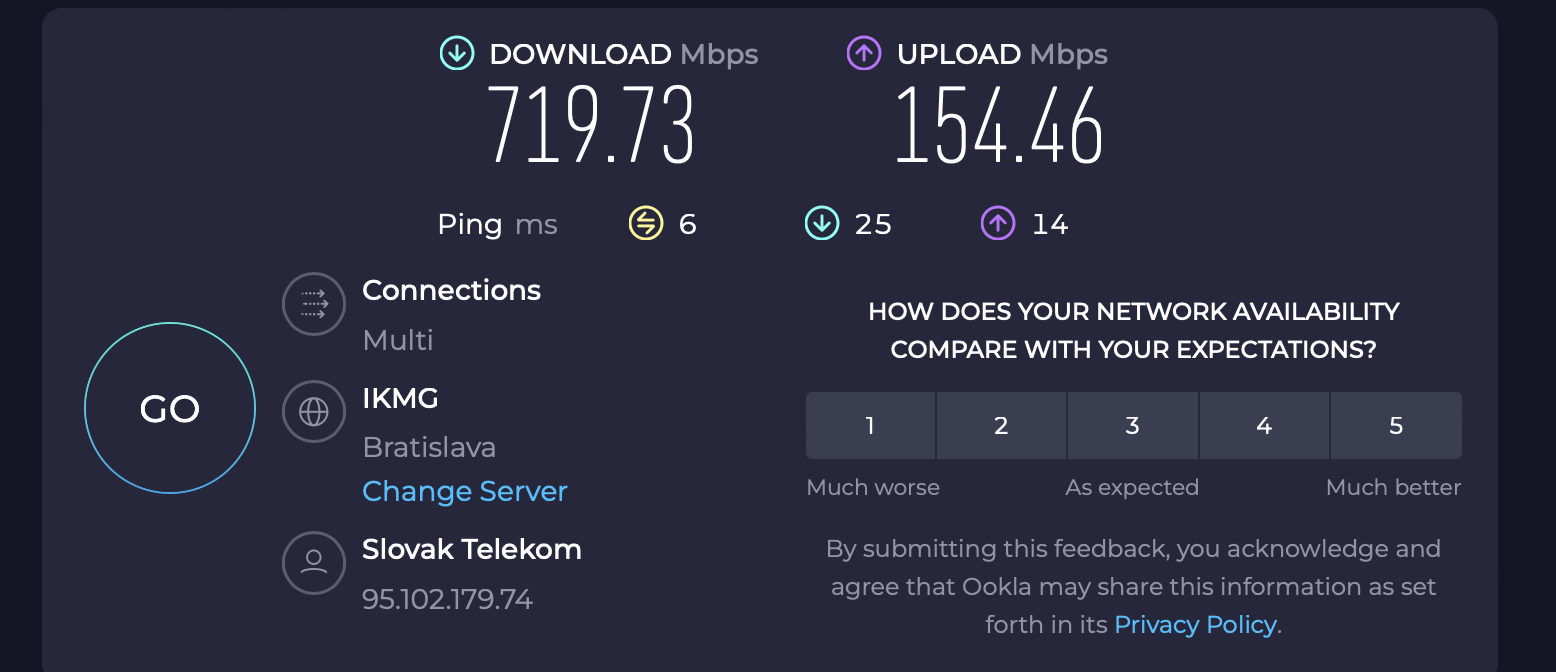Click the teal download ping icon
Image resolution: width=1556 pixels, height=672 pixels.
coord(822,224)
